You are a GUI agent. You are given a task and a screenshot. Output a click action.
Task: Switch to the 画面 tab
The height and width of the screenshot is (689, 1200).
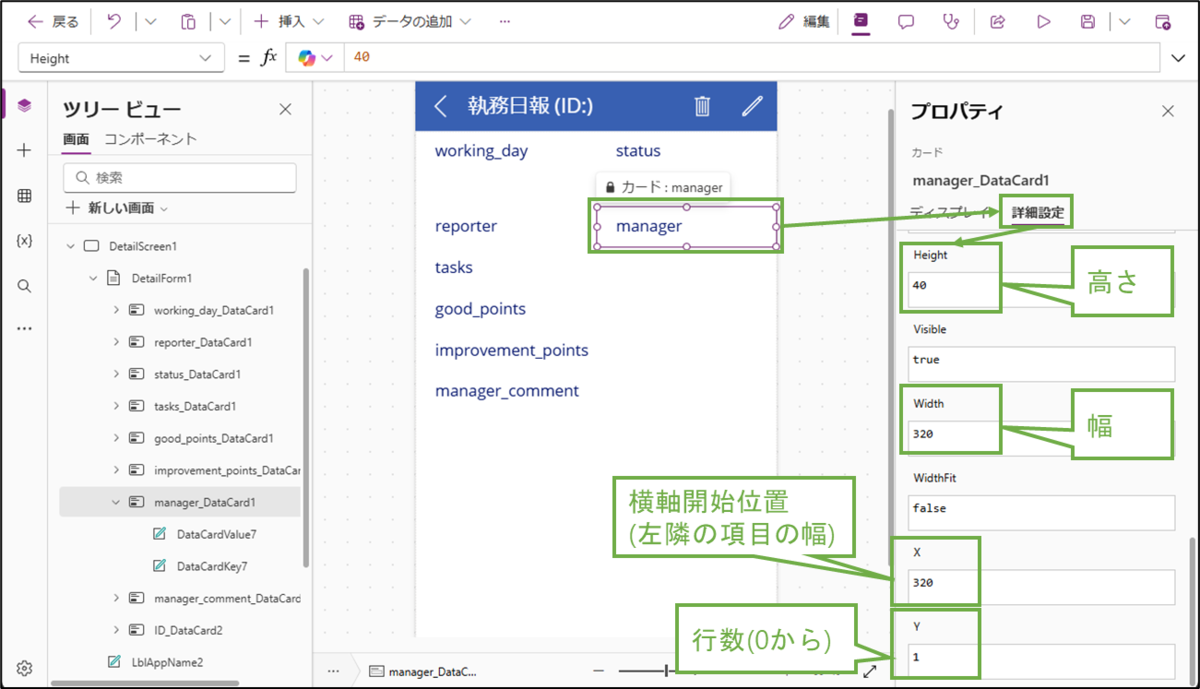coord(76,140)
